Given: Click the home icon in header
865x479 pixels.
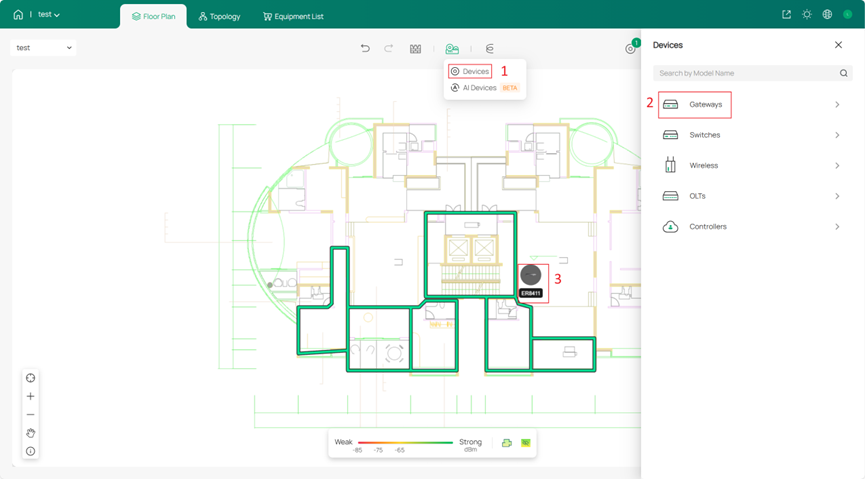Looking at the screenshot, I should tap(18, 15).
